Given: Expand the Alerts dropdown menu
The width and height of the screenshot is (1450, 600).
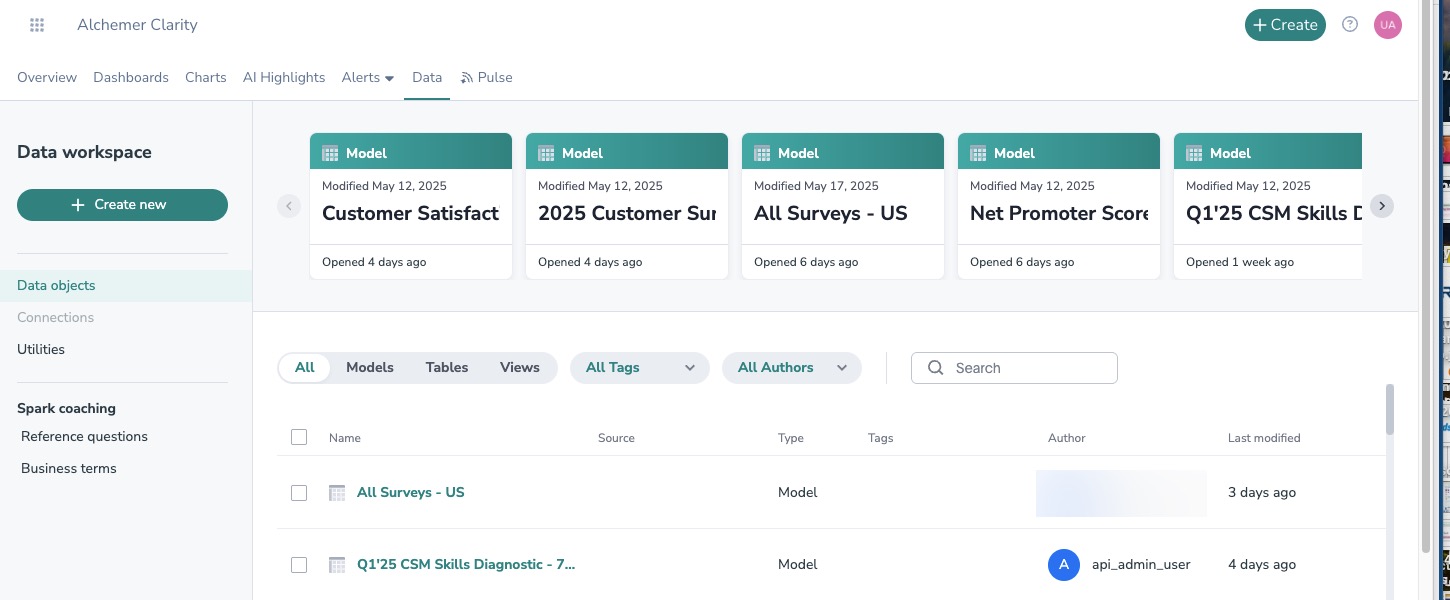Looking at the screenshot, I should [x=368, y=78].
